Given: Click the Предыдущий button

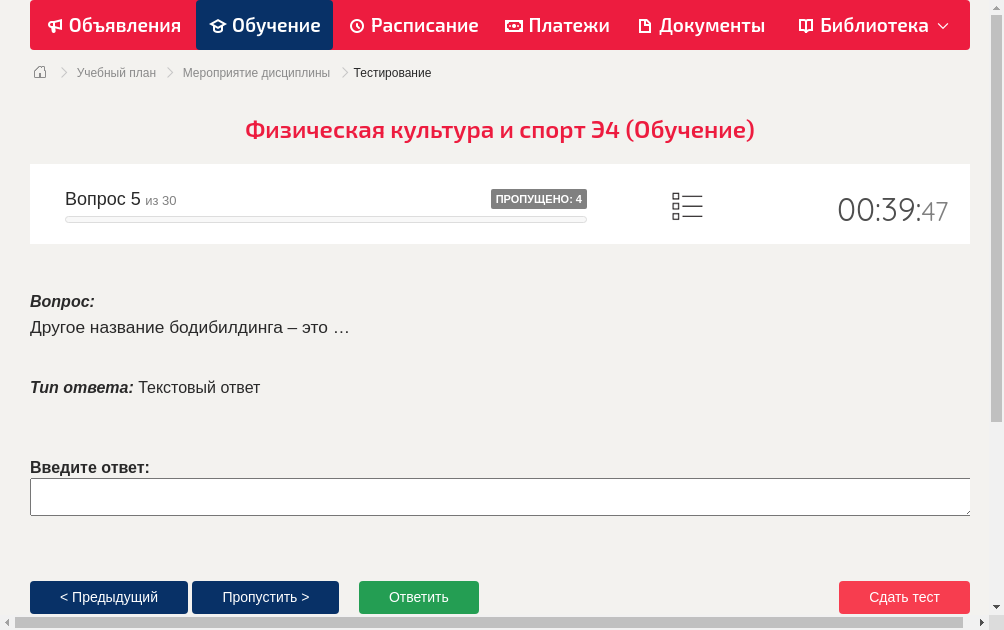Looking at the screenshot, I should pyautogui.click(x=108, y=597).
